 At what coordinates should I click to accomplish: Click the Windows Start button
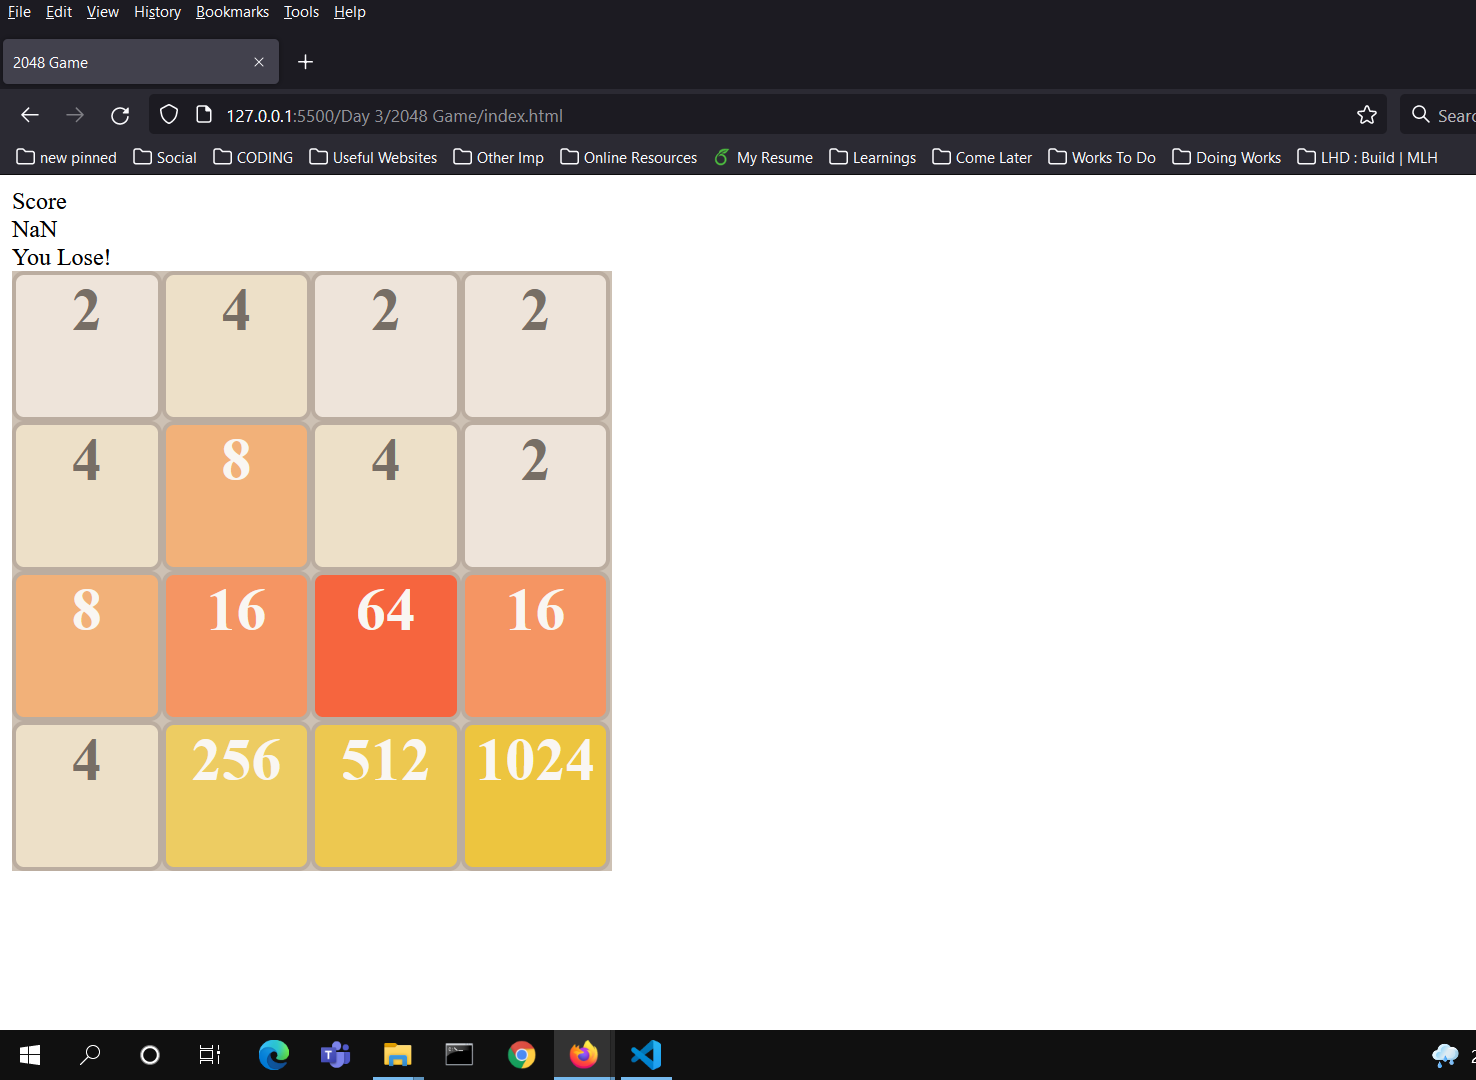pyautogui.click(x=29, y=1054)
